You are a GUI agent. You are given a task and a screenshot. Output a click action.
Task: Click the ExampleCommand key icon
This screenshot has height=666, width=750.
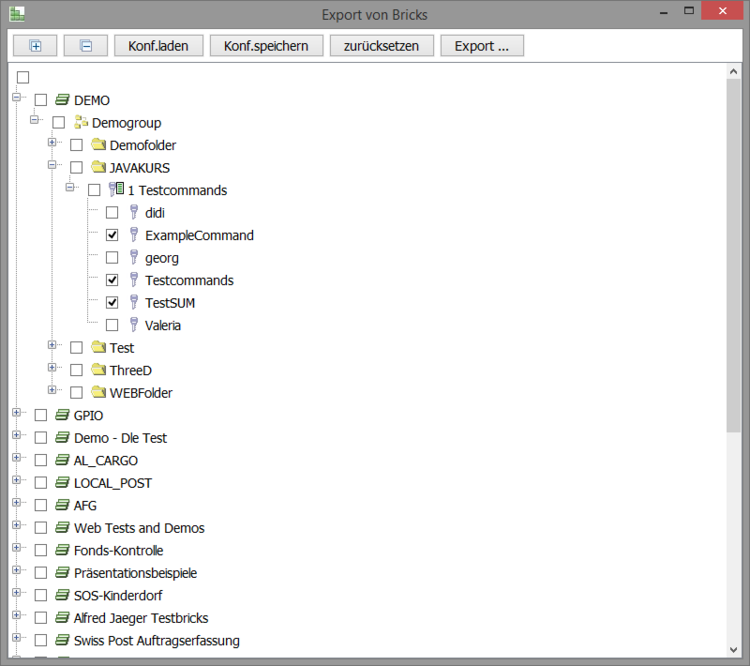(x=133, y=236)
